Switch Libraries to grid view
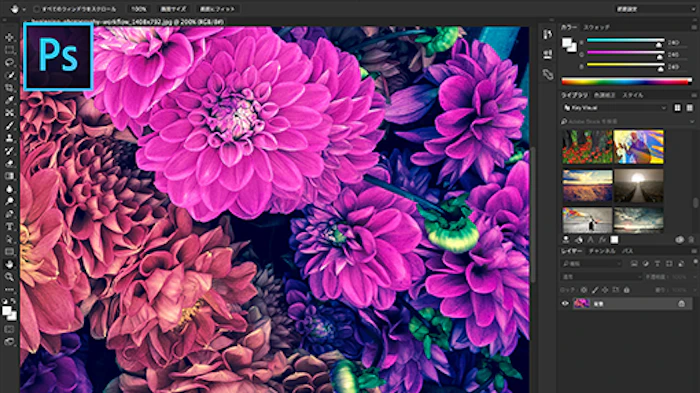Image resolution: width=700 pixels, height=393 pixels. [678, 108]
